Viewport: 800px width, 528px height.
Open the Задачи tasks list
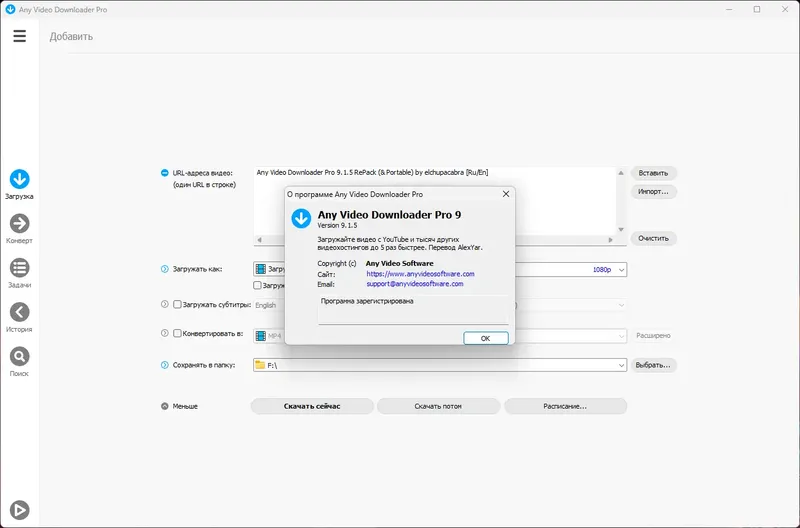click(19, 273)
